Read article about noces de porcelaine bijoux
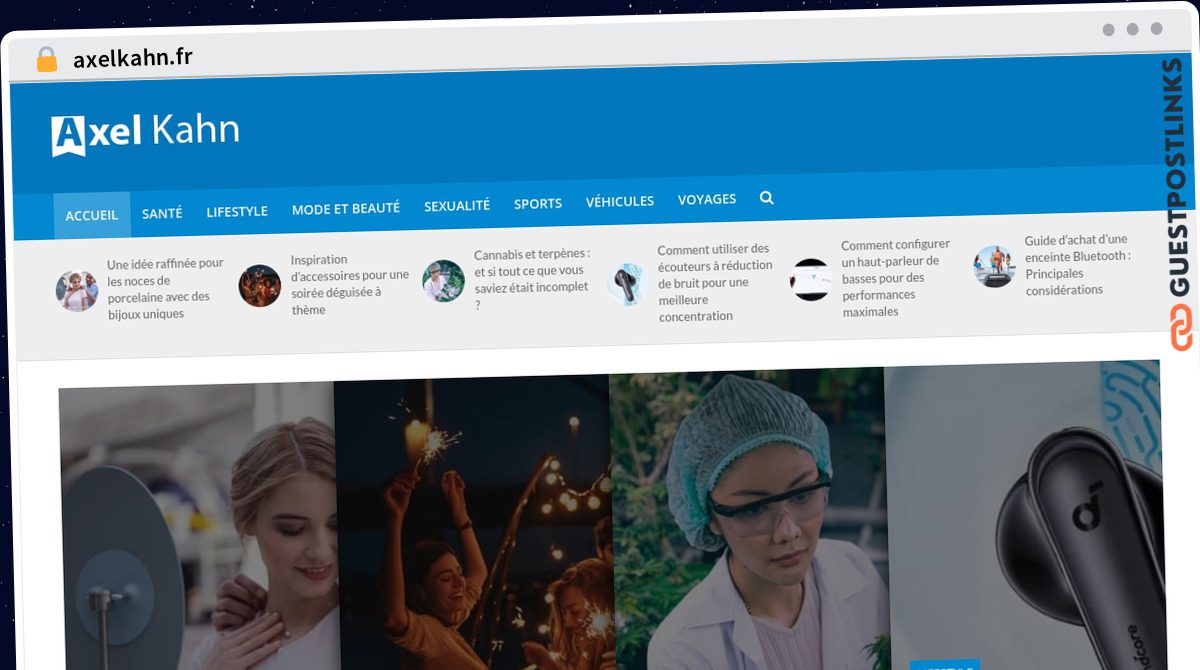The image size is (1200, 670). point(166,289)
